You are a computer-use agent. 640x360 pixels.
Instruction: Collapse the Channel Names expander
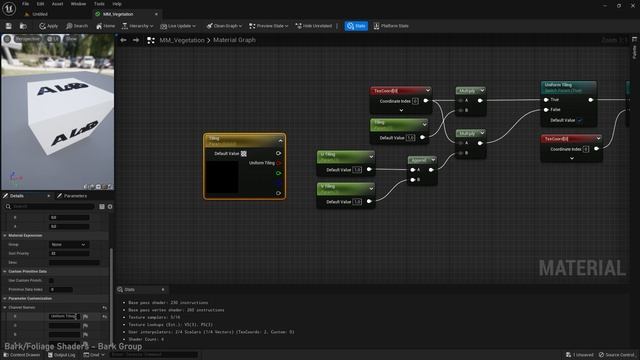coord(5,307)
